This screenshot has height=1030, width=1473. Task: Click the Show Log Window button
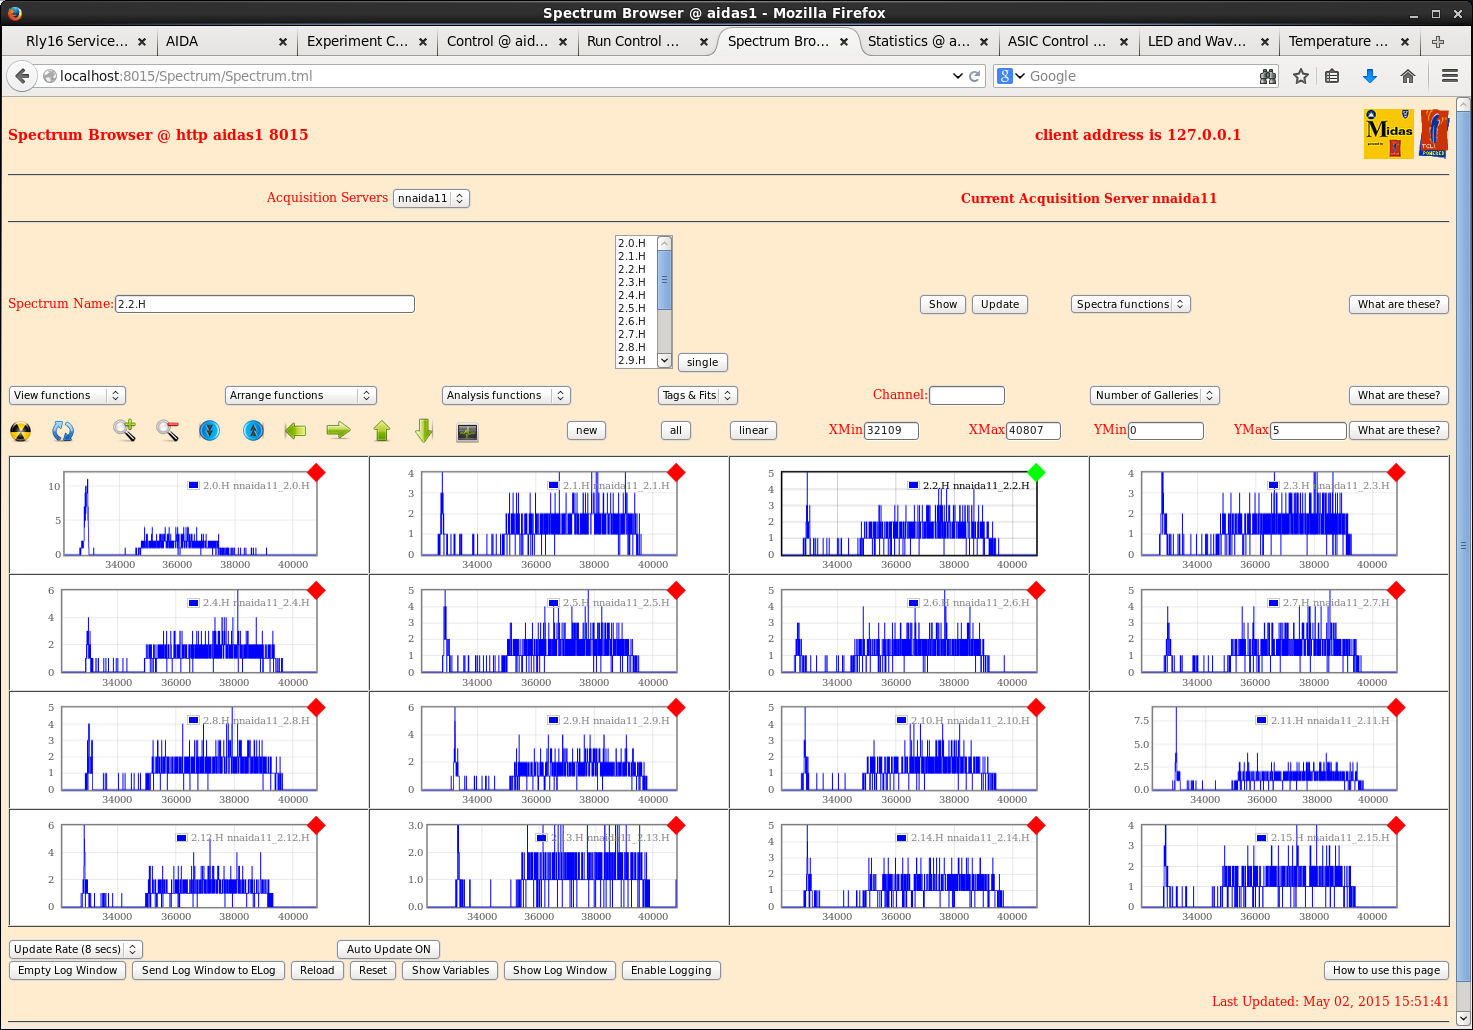tap(559, 970)
